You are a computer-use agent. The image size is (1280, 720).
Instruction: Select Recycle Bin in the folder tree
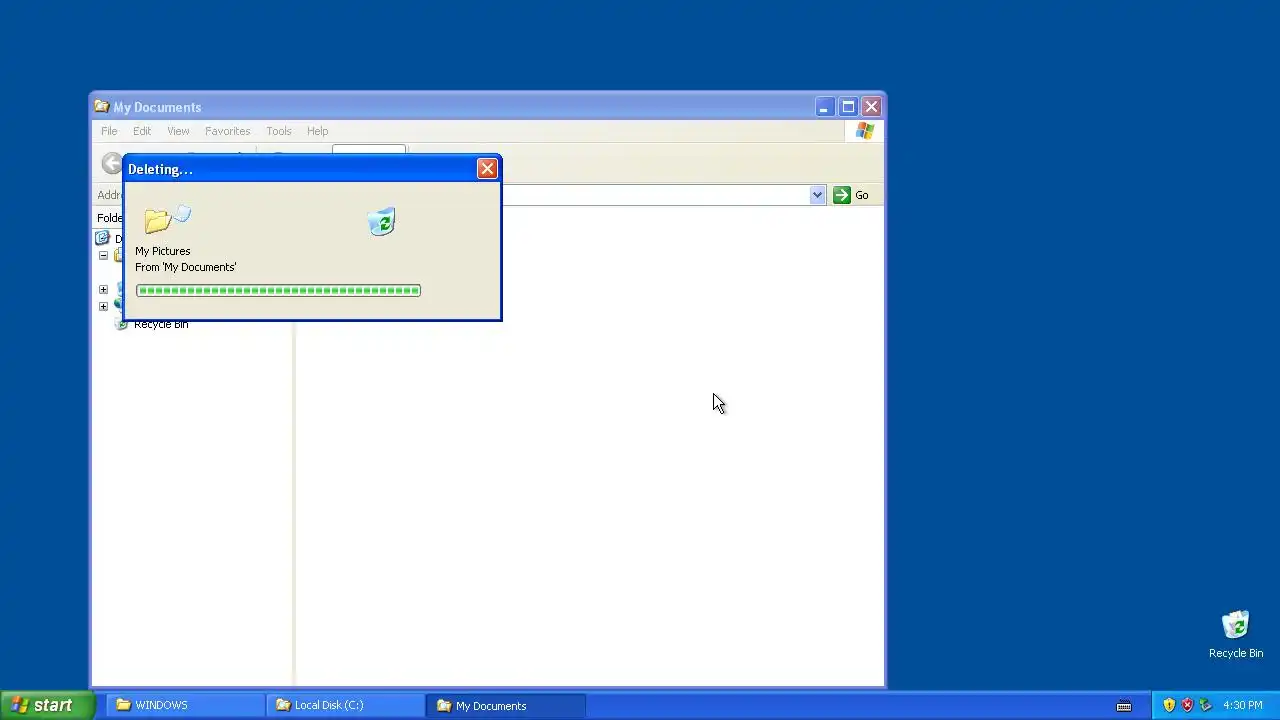point(160,324)
